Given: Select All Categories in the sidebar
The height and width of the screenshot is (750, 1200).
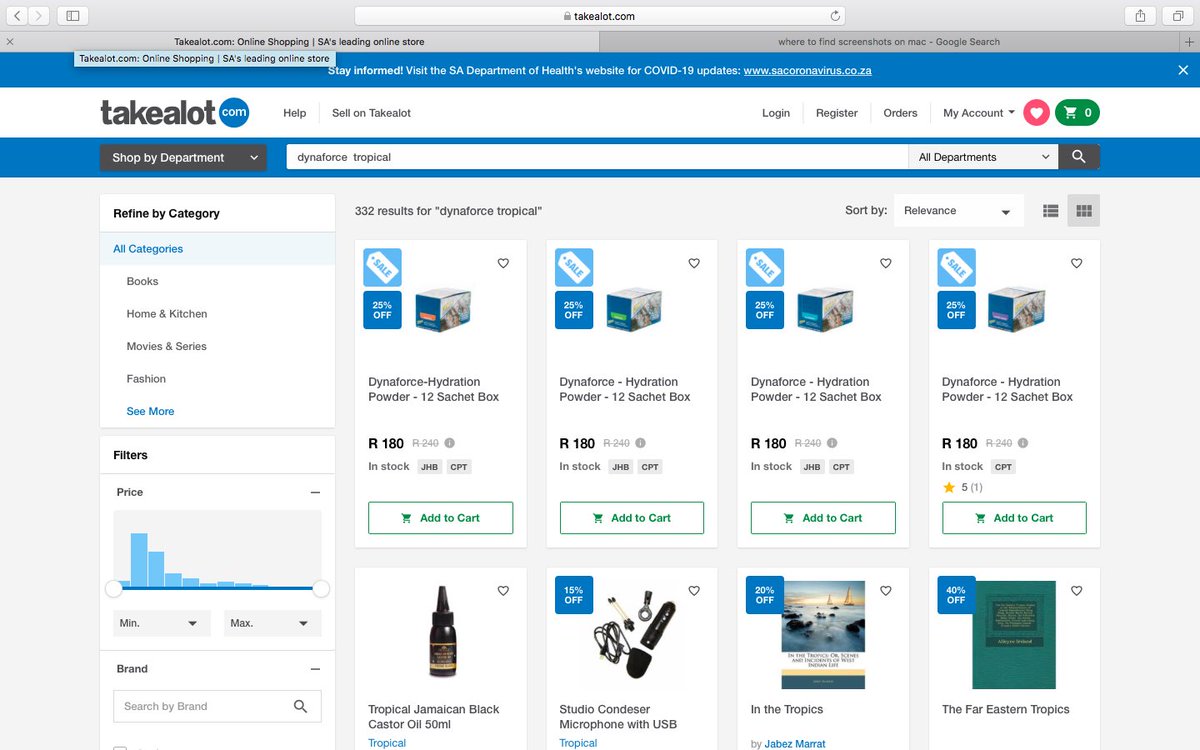Looking at the screenshot, I should pos(217,249).
